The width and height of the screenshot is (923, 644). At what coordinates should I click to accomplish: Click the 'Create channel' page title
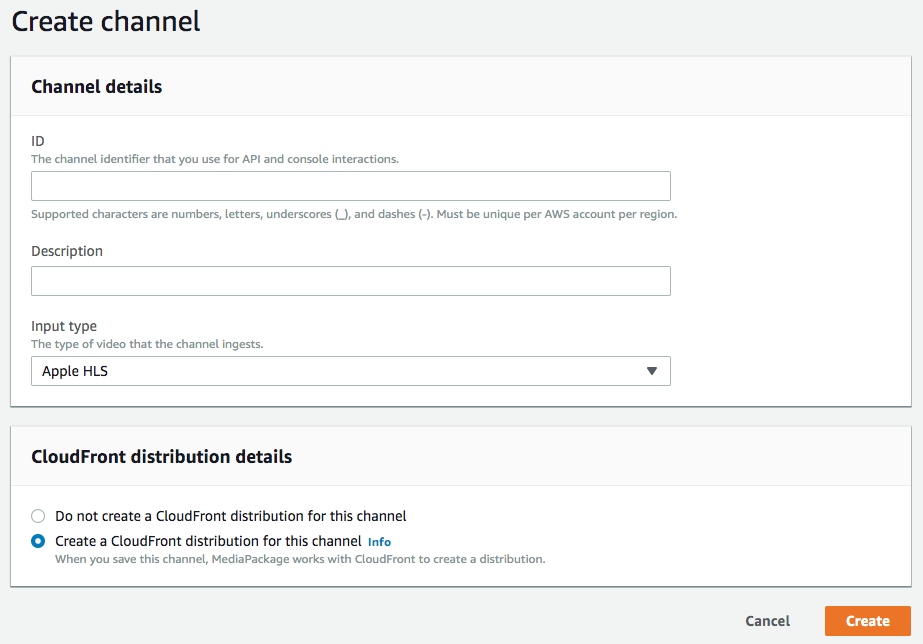pos(106,22)
